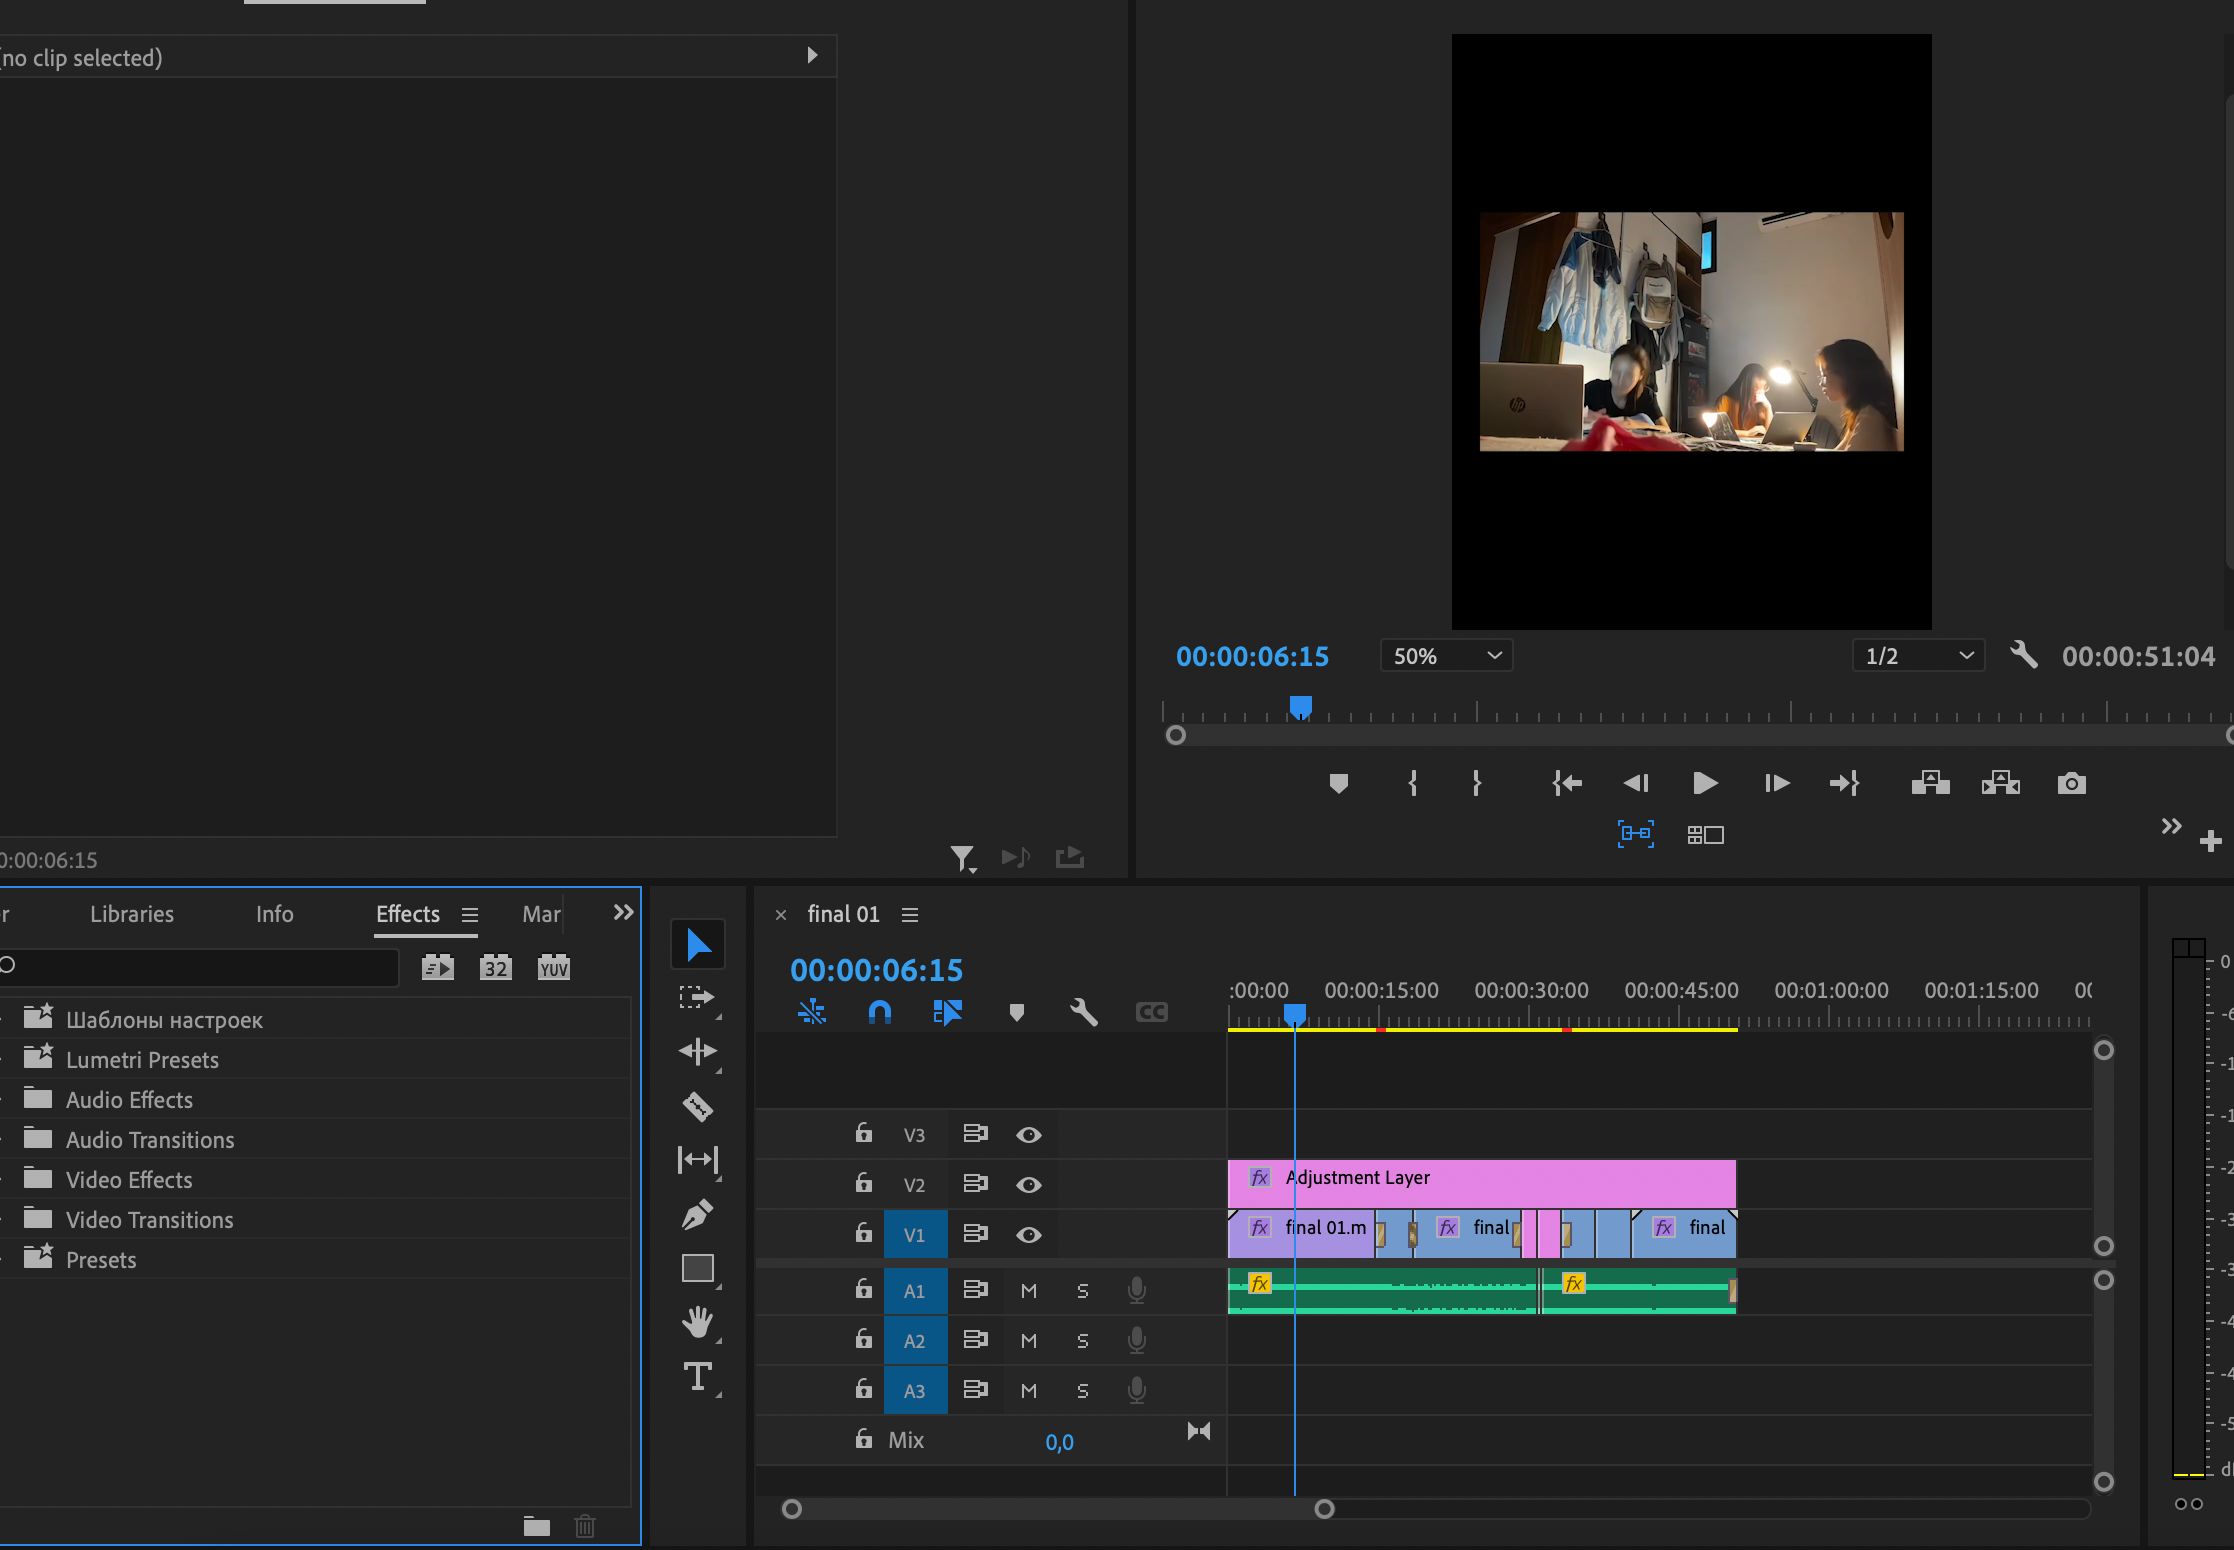Toggle Snap in timeline magnet icon
The height and width of the screenshot is (1550, 2234).
click(879, 1012)
